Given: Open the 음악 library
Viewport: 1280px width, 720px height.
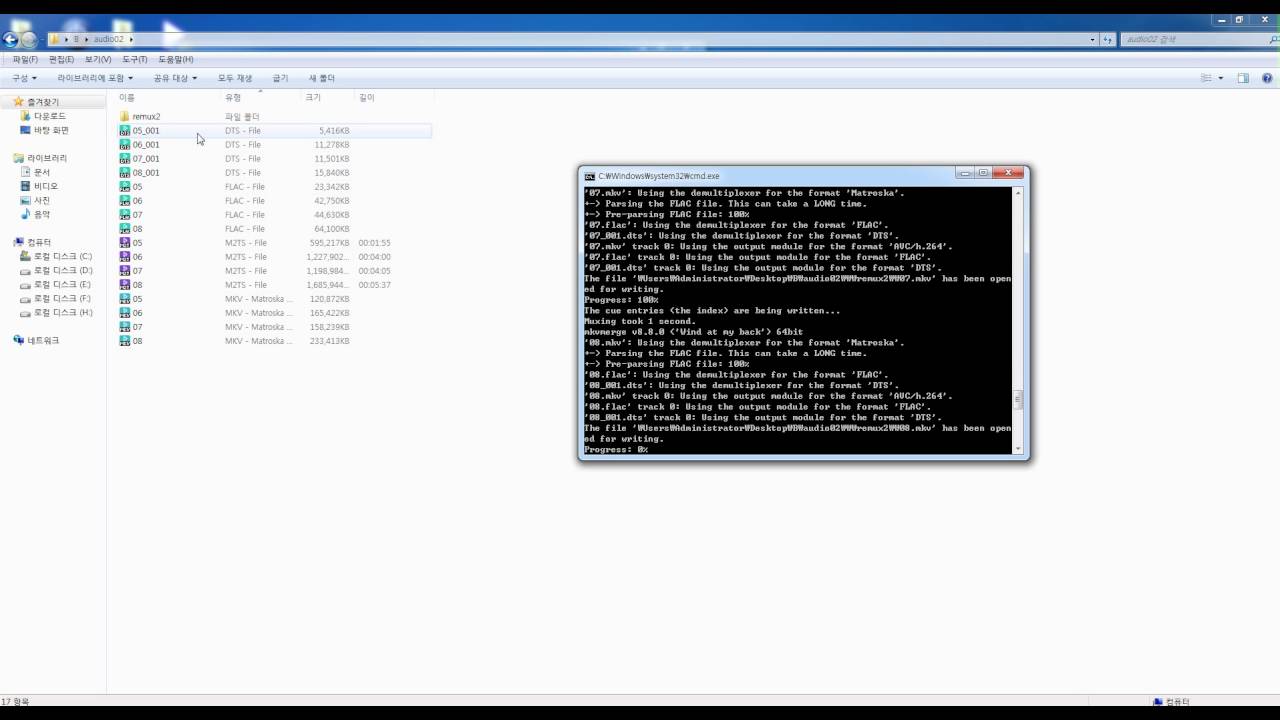Looking at the screenshot, I should 35,214.
